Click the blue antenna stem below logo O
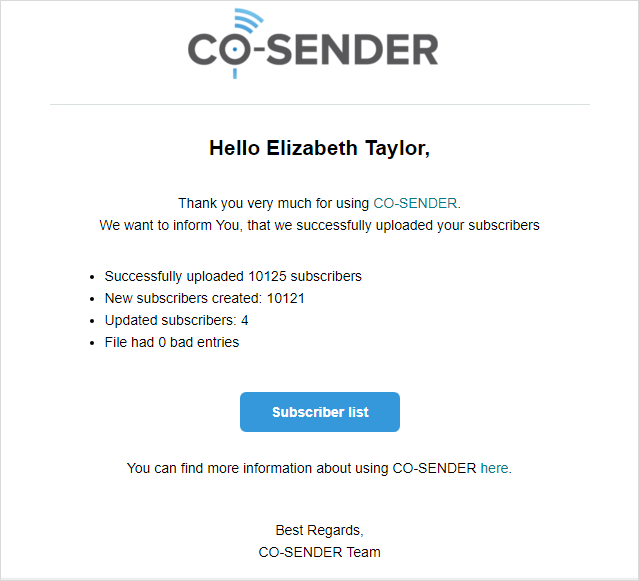Viewport: 639px width, 581px height. [x=235, y=73]
